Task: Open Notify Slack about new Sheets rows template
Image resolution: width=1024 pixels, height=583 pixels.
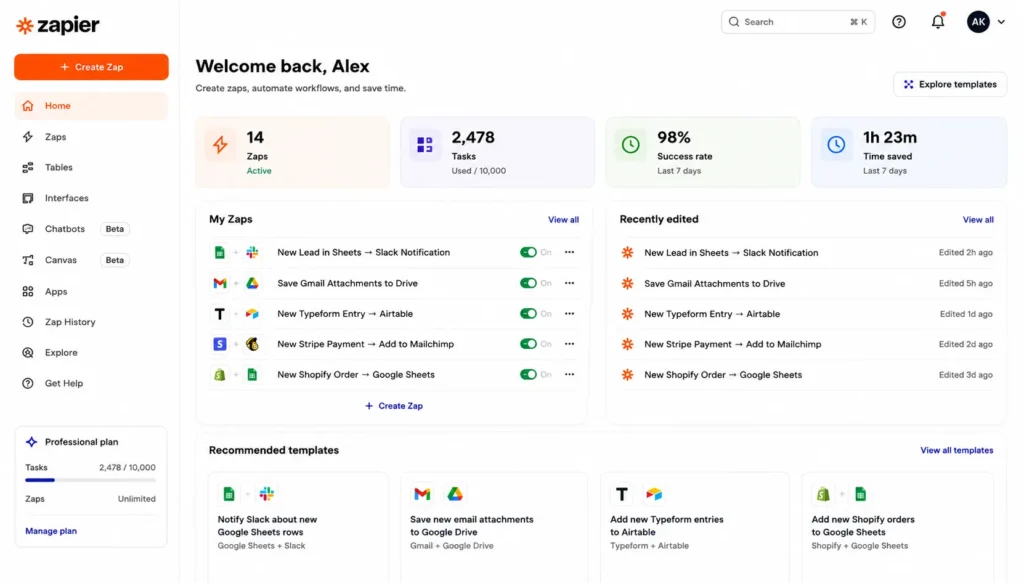Action: (x=298, y=528)
